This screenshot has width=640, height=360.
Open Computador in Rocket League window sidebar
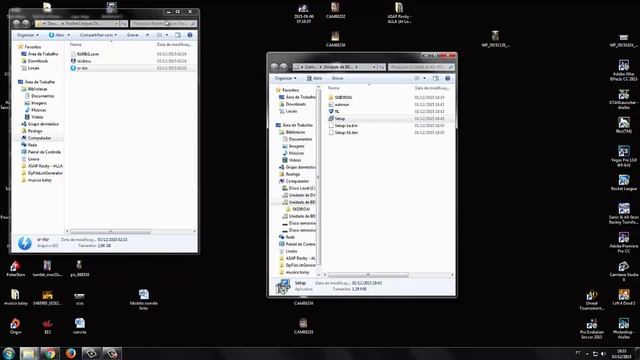coord(39,138)
